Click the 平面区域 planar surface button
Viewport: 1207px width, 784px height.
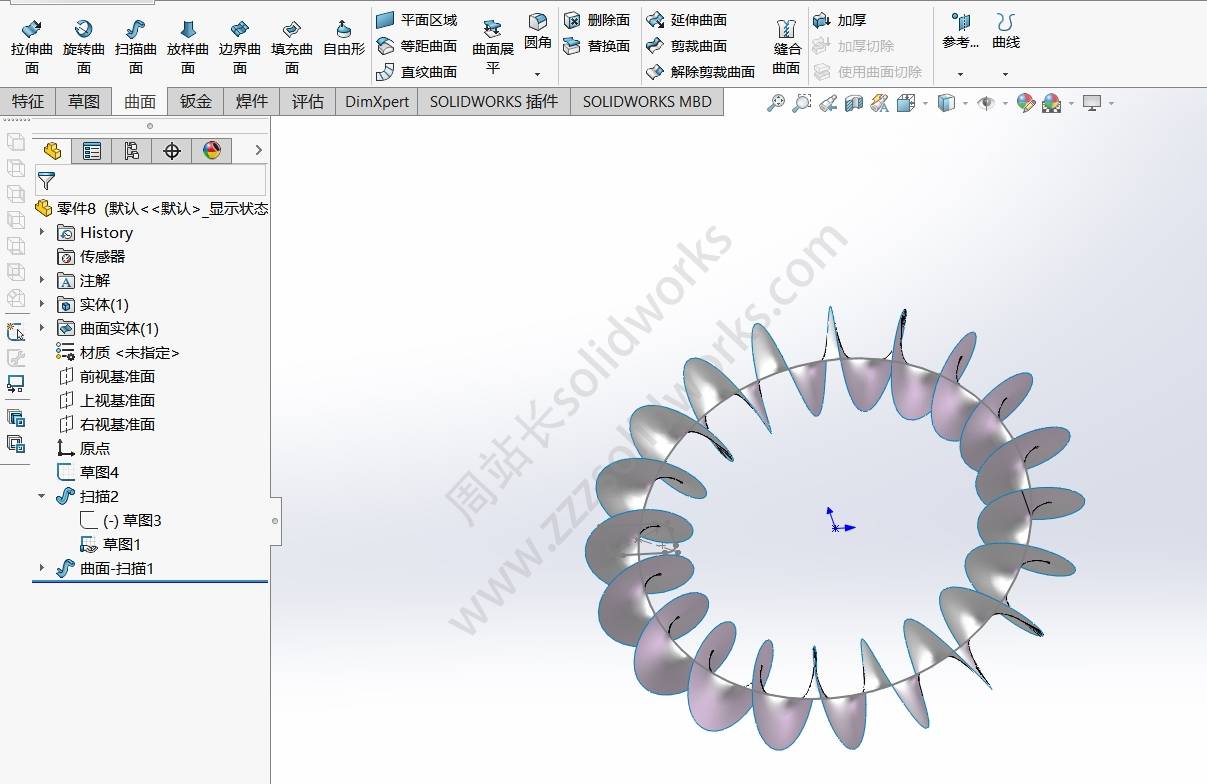[417, 20]
